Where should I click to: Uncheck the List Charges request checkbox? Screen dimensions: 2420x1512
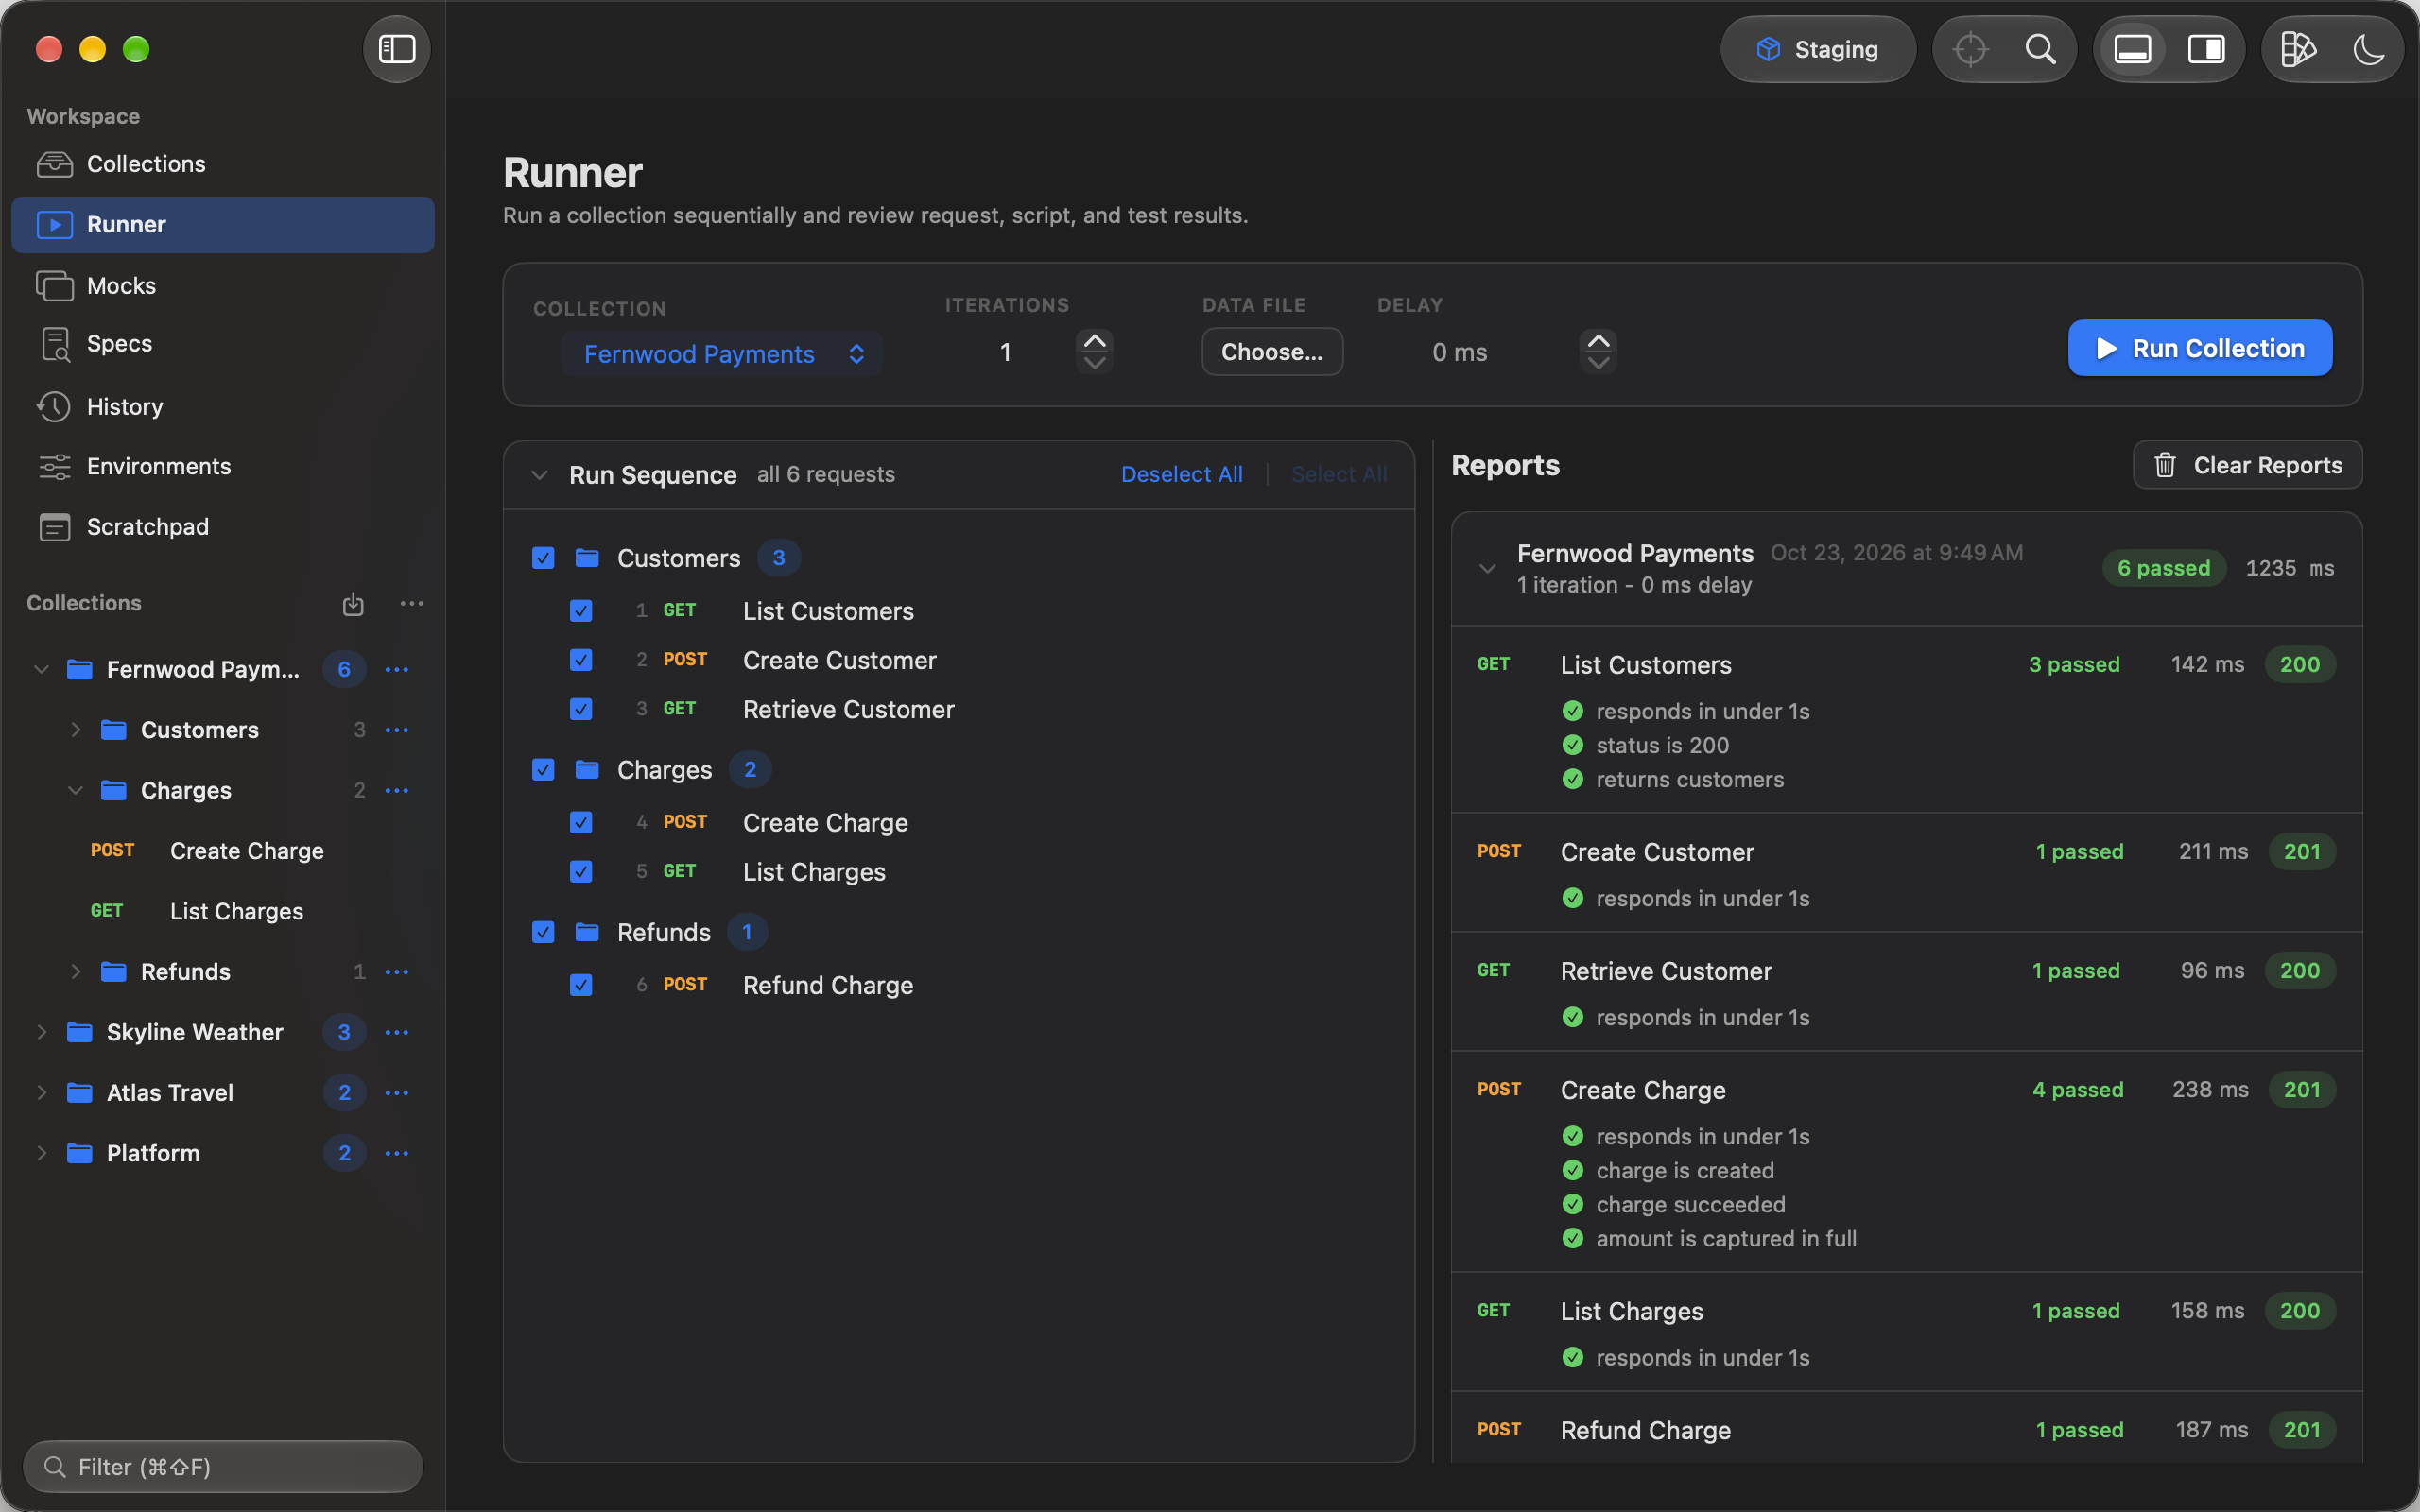tap(581, 872)
